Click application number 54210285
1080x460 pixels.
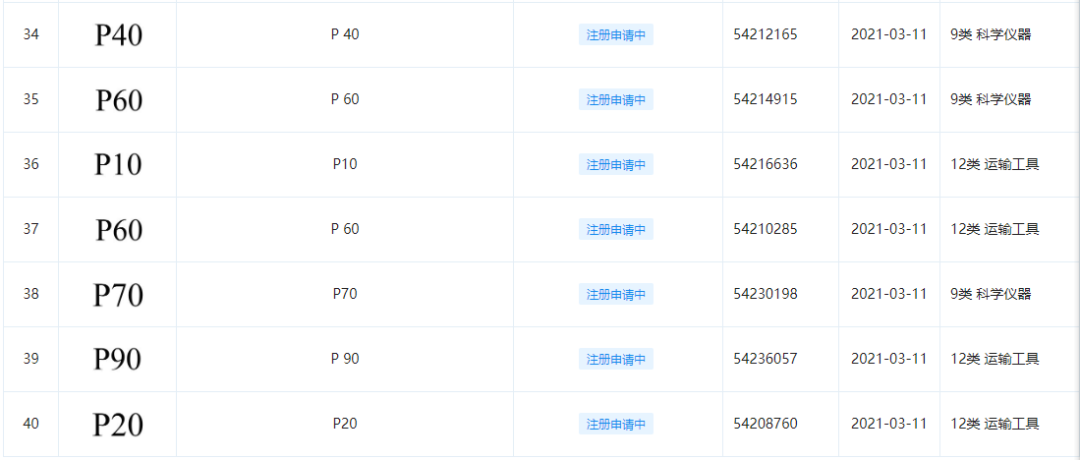tap(765, 229)
